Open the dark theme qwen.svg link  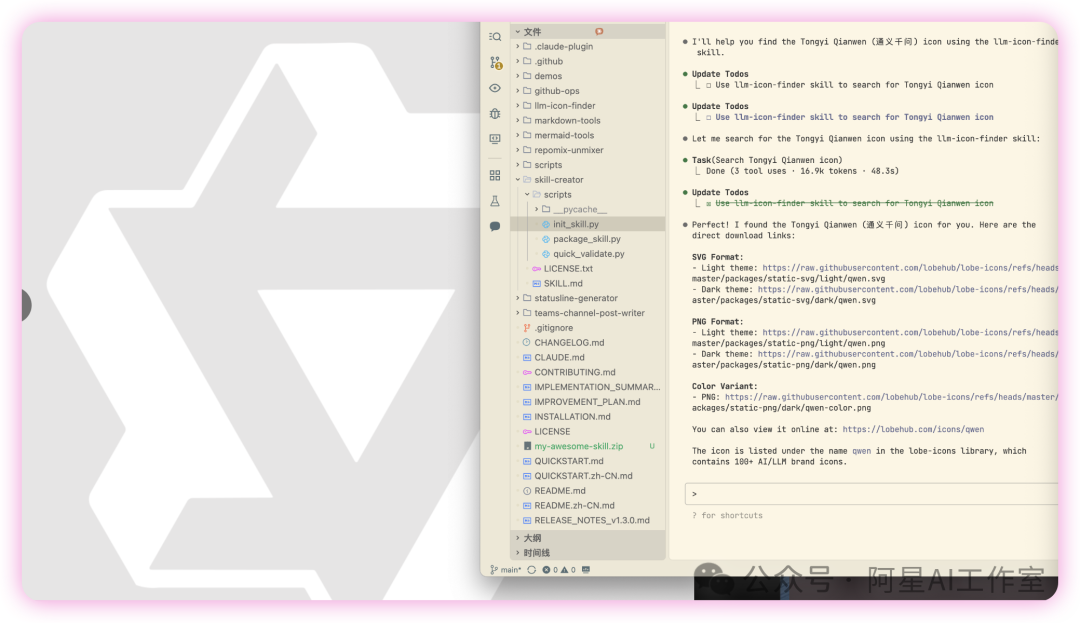pyautogui.click(x=908, y=290)
